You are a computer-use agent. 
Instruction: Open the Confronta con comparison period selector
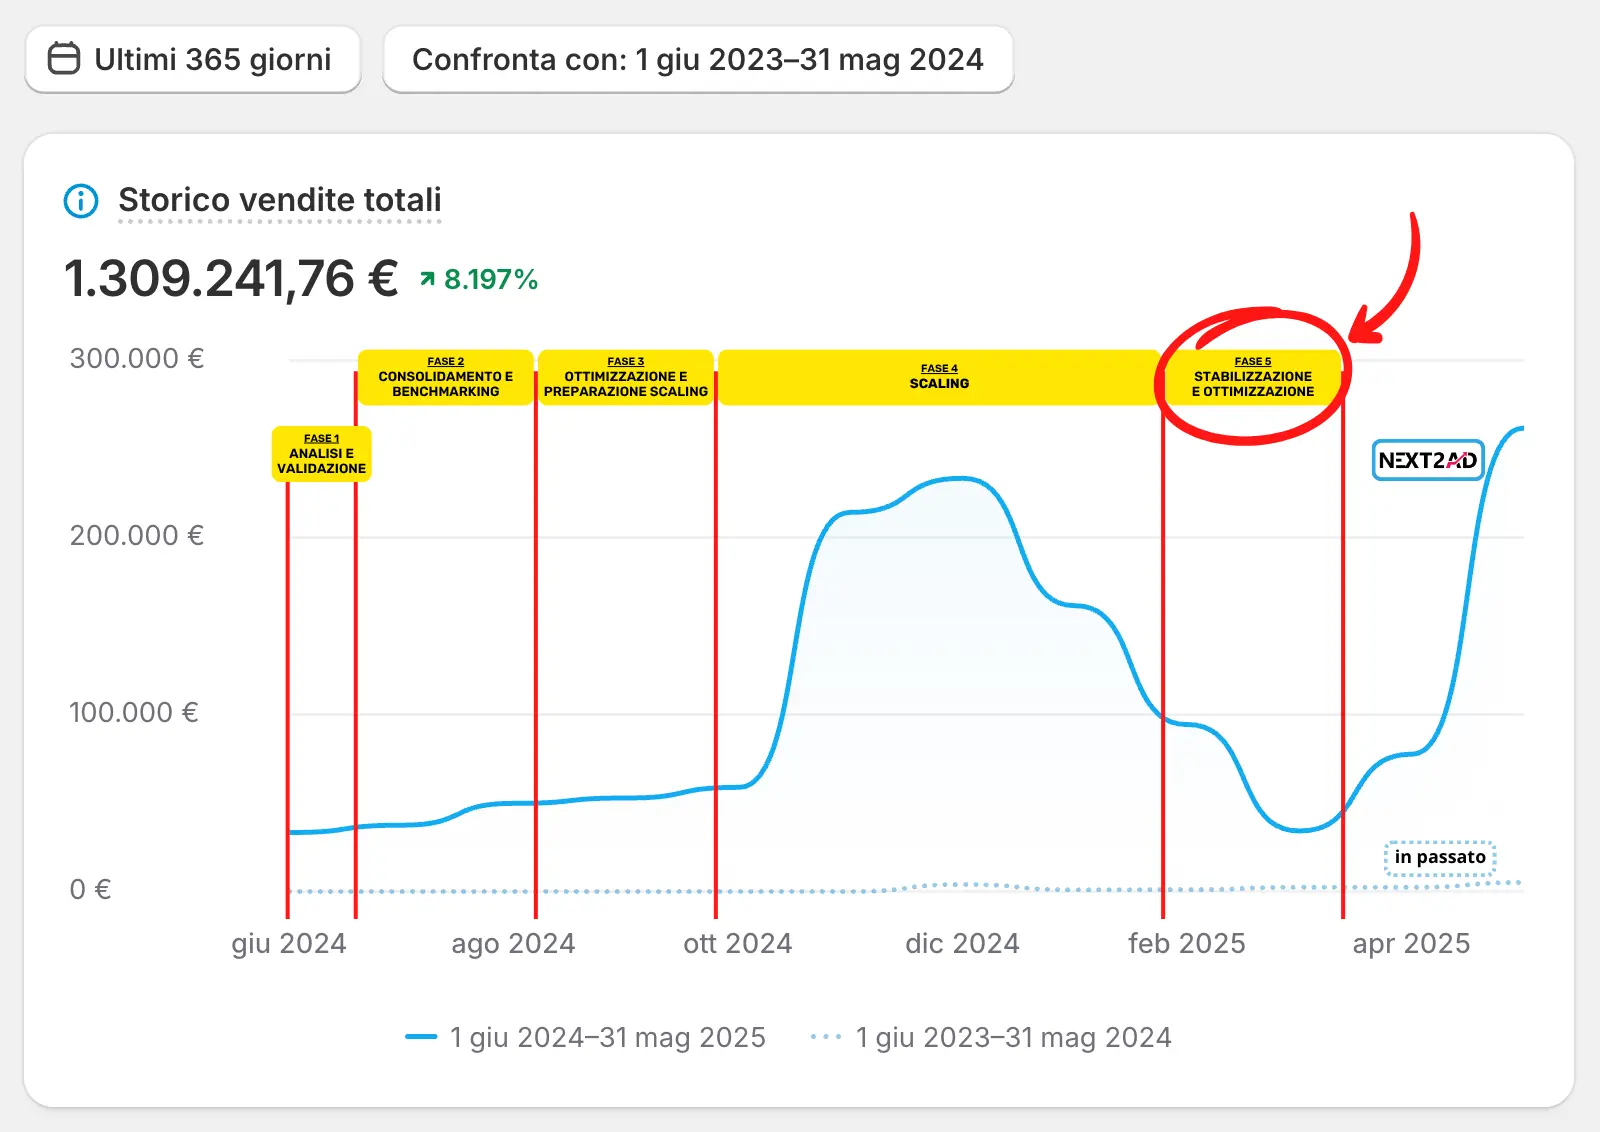pos(697,60)
